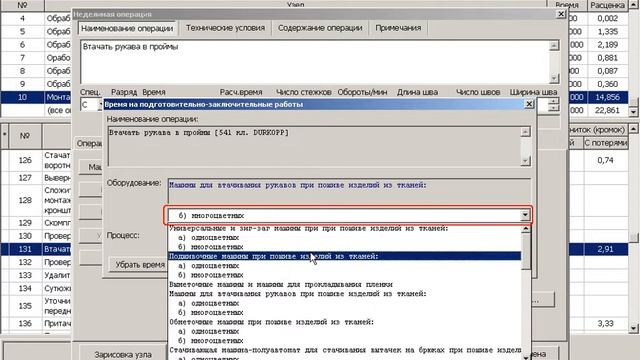Select Выметочные машины и машины для прокладывания пленки
The height and width of the screenshot is (360, 640).
344,284
